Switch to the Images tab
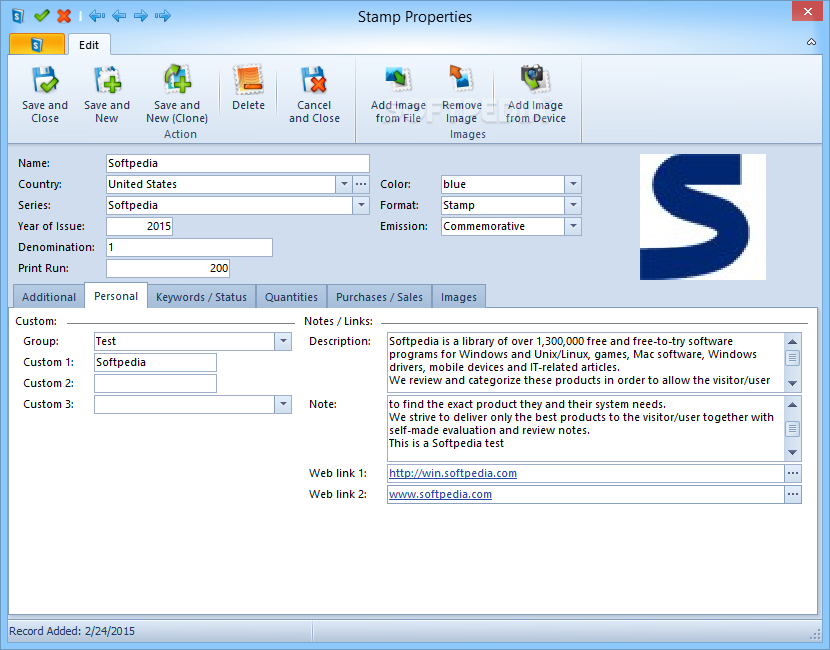830x650 pixels. click(x=458, y=297)
